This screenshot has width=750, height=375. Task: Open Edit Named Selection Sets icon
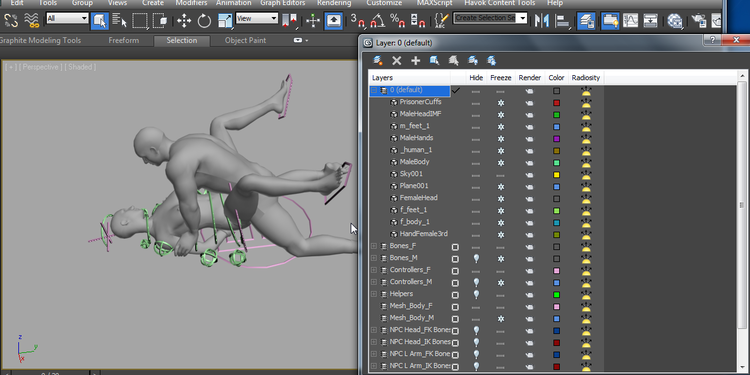441,21
